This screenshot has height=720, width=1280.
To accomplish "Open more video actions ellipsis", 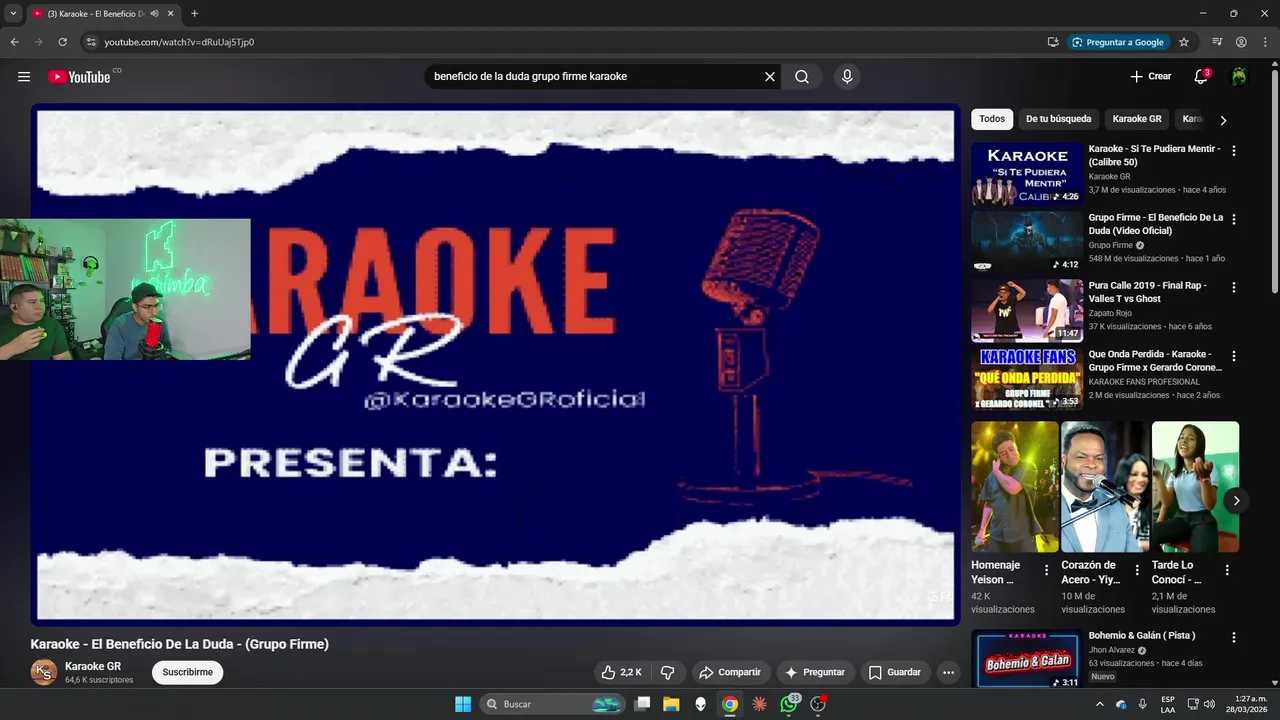I will pyautogui.click(x=949, y=672).
